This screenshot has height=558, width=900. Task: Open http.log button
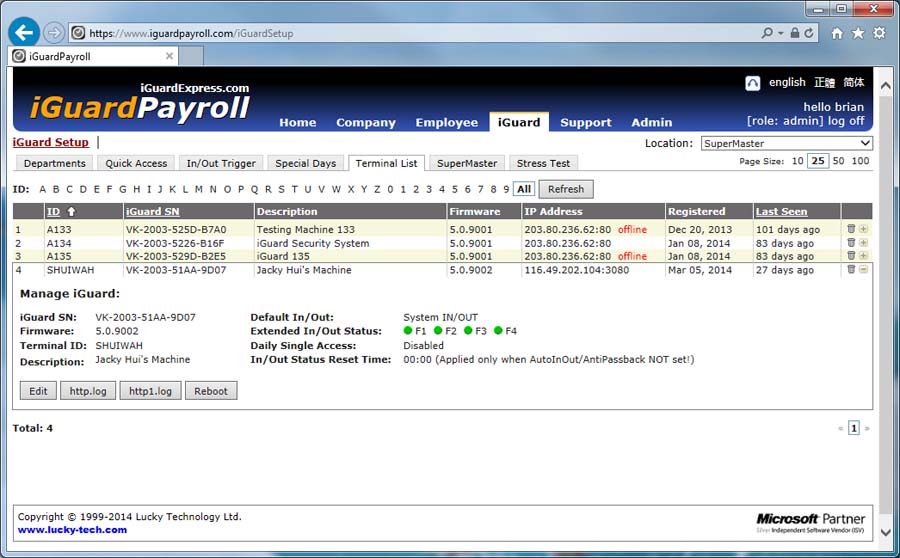tap(88, 391)
